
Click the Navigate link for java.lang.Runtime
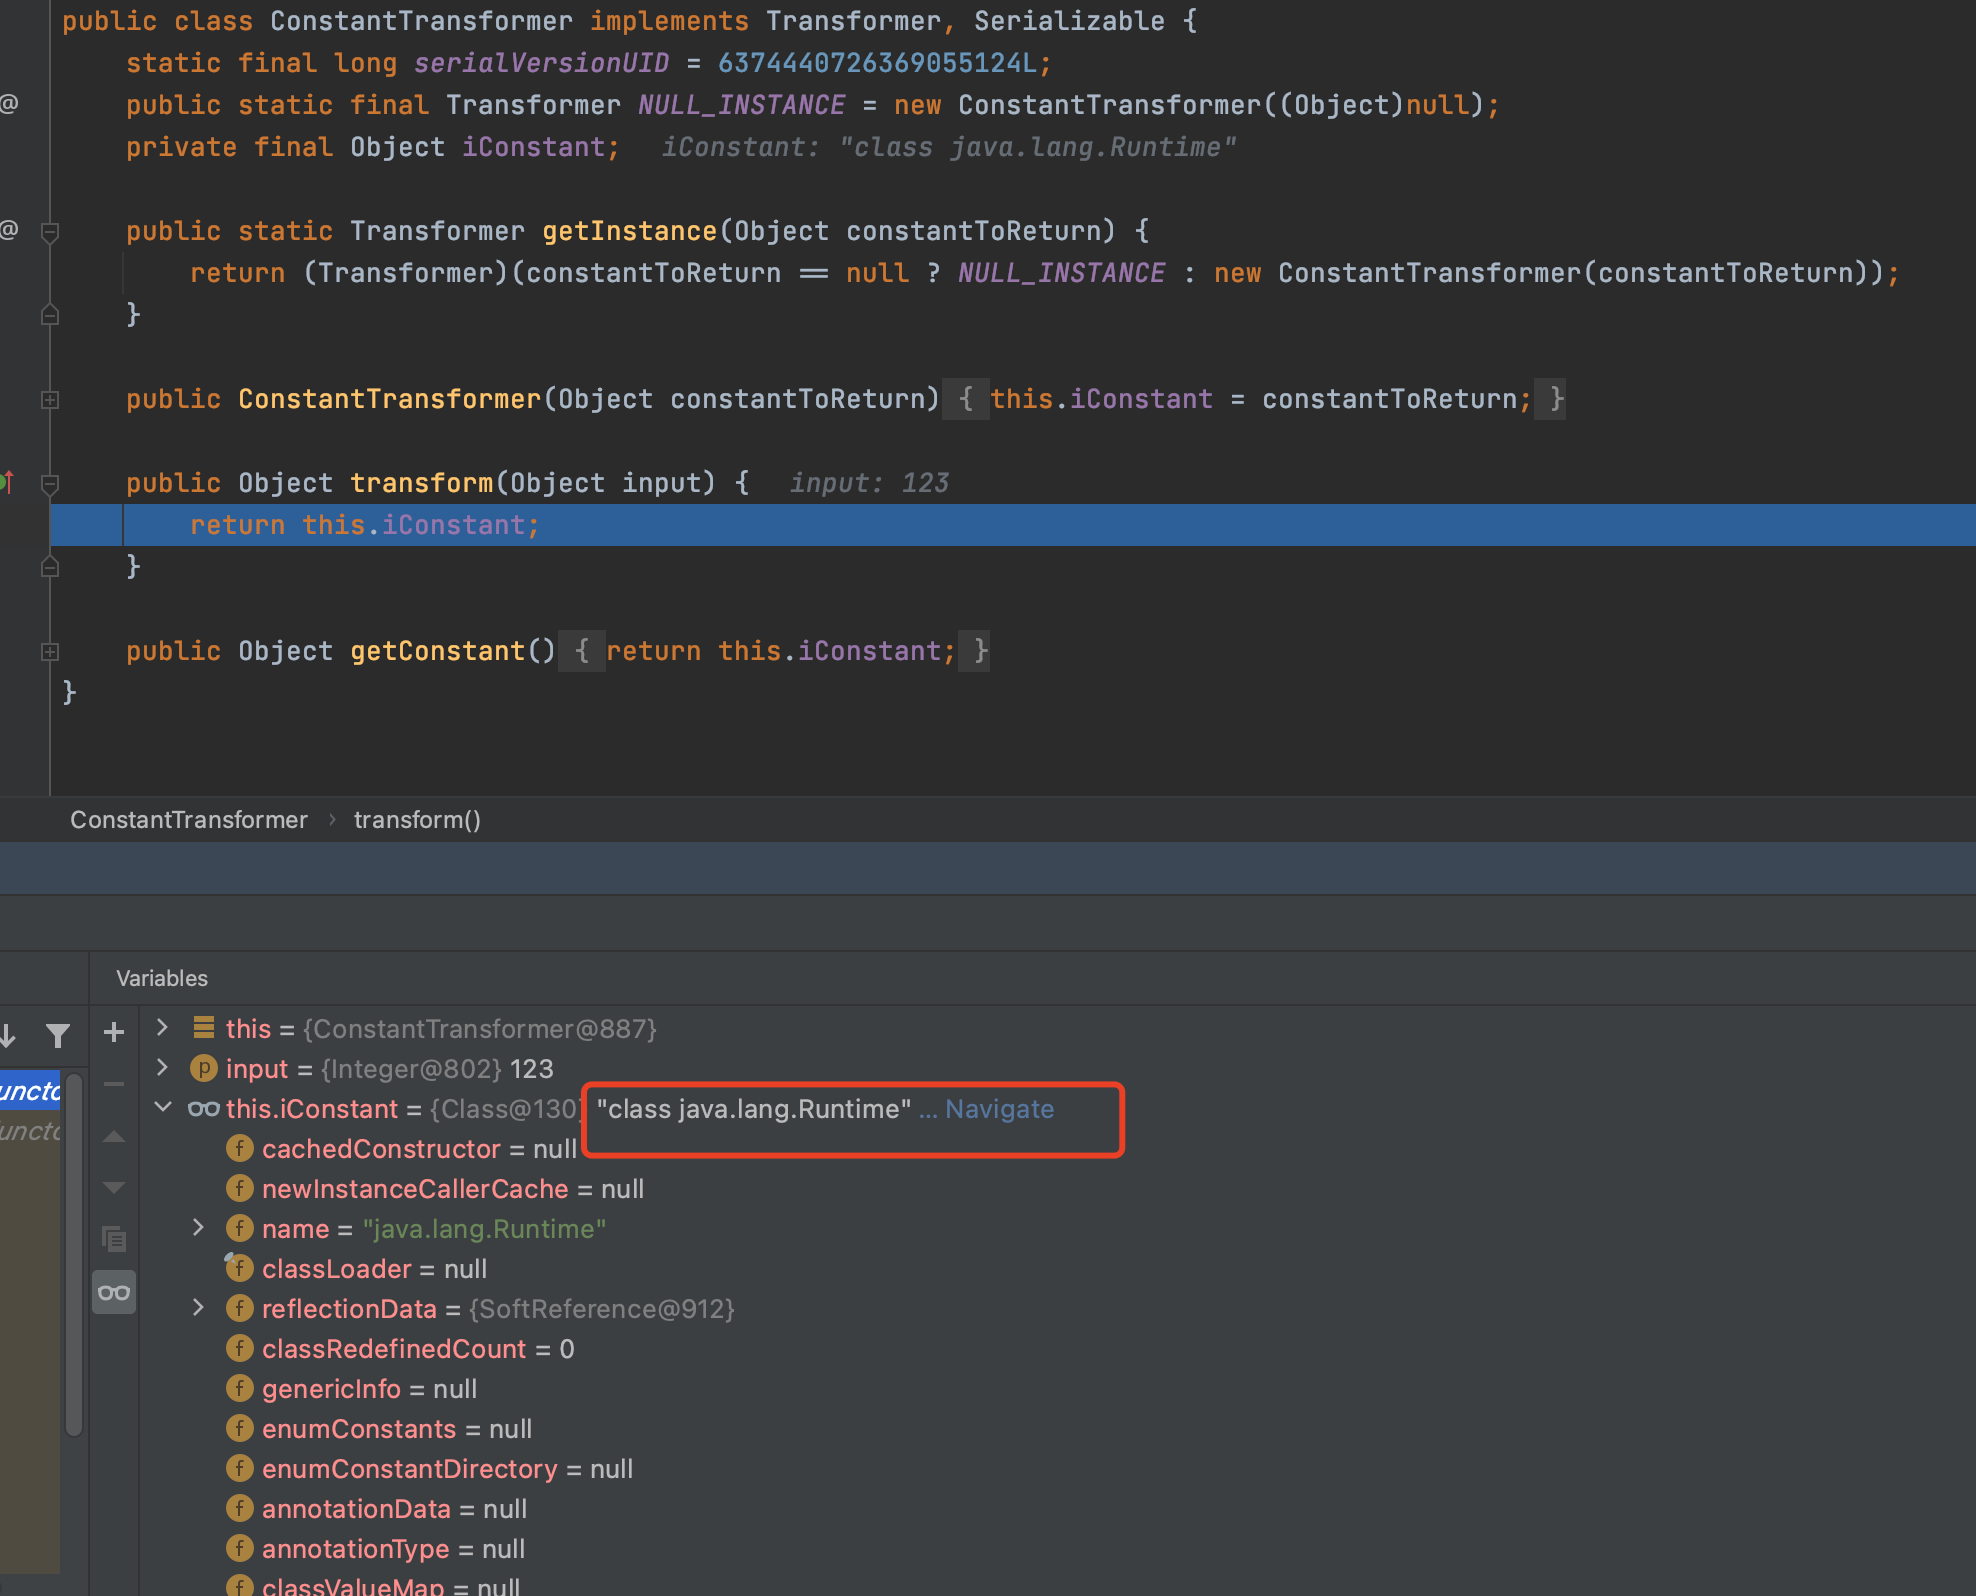pyautogui.click(x=999, y=1109)
